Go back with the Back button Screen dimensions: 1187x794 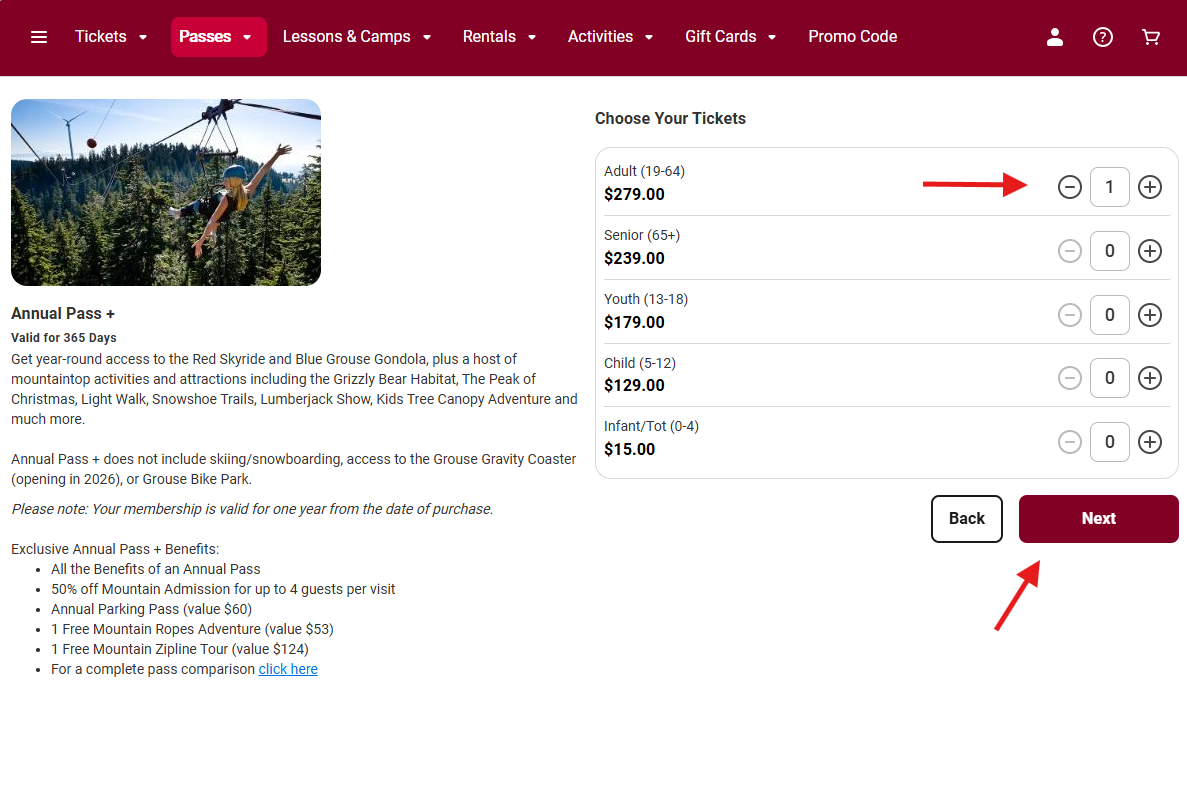[966, 518]
